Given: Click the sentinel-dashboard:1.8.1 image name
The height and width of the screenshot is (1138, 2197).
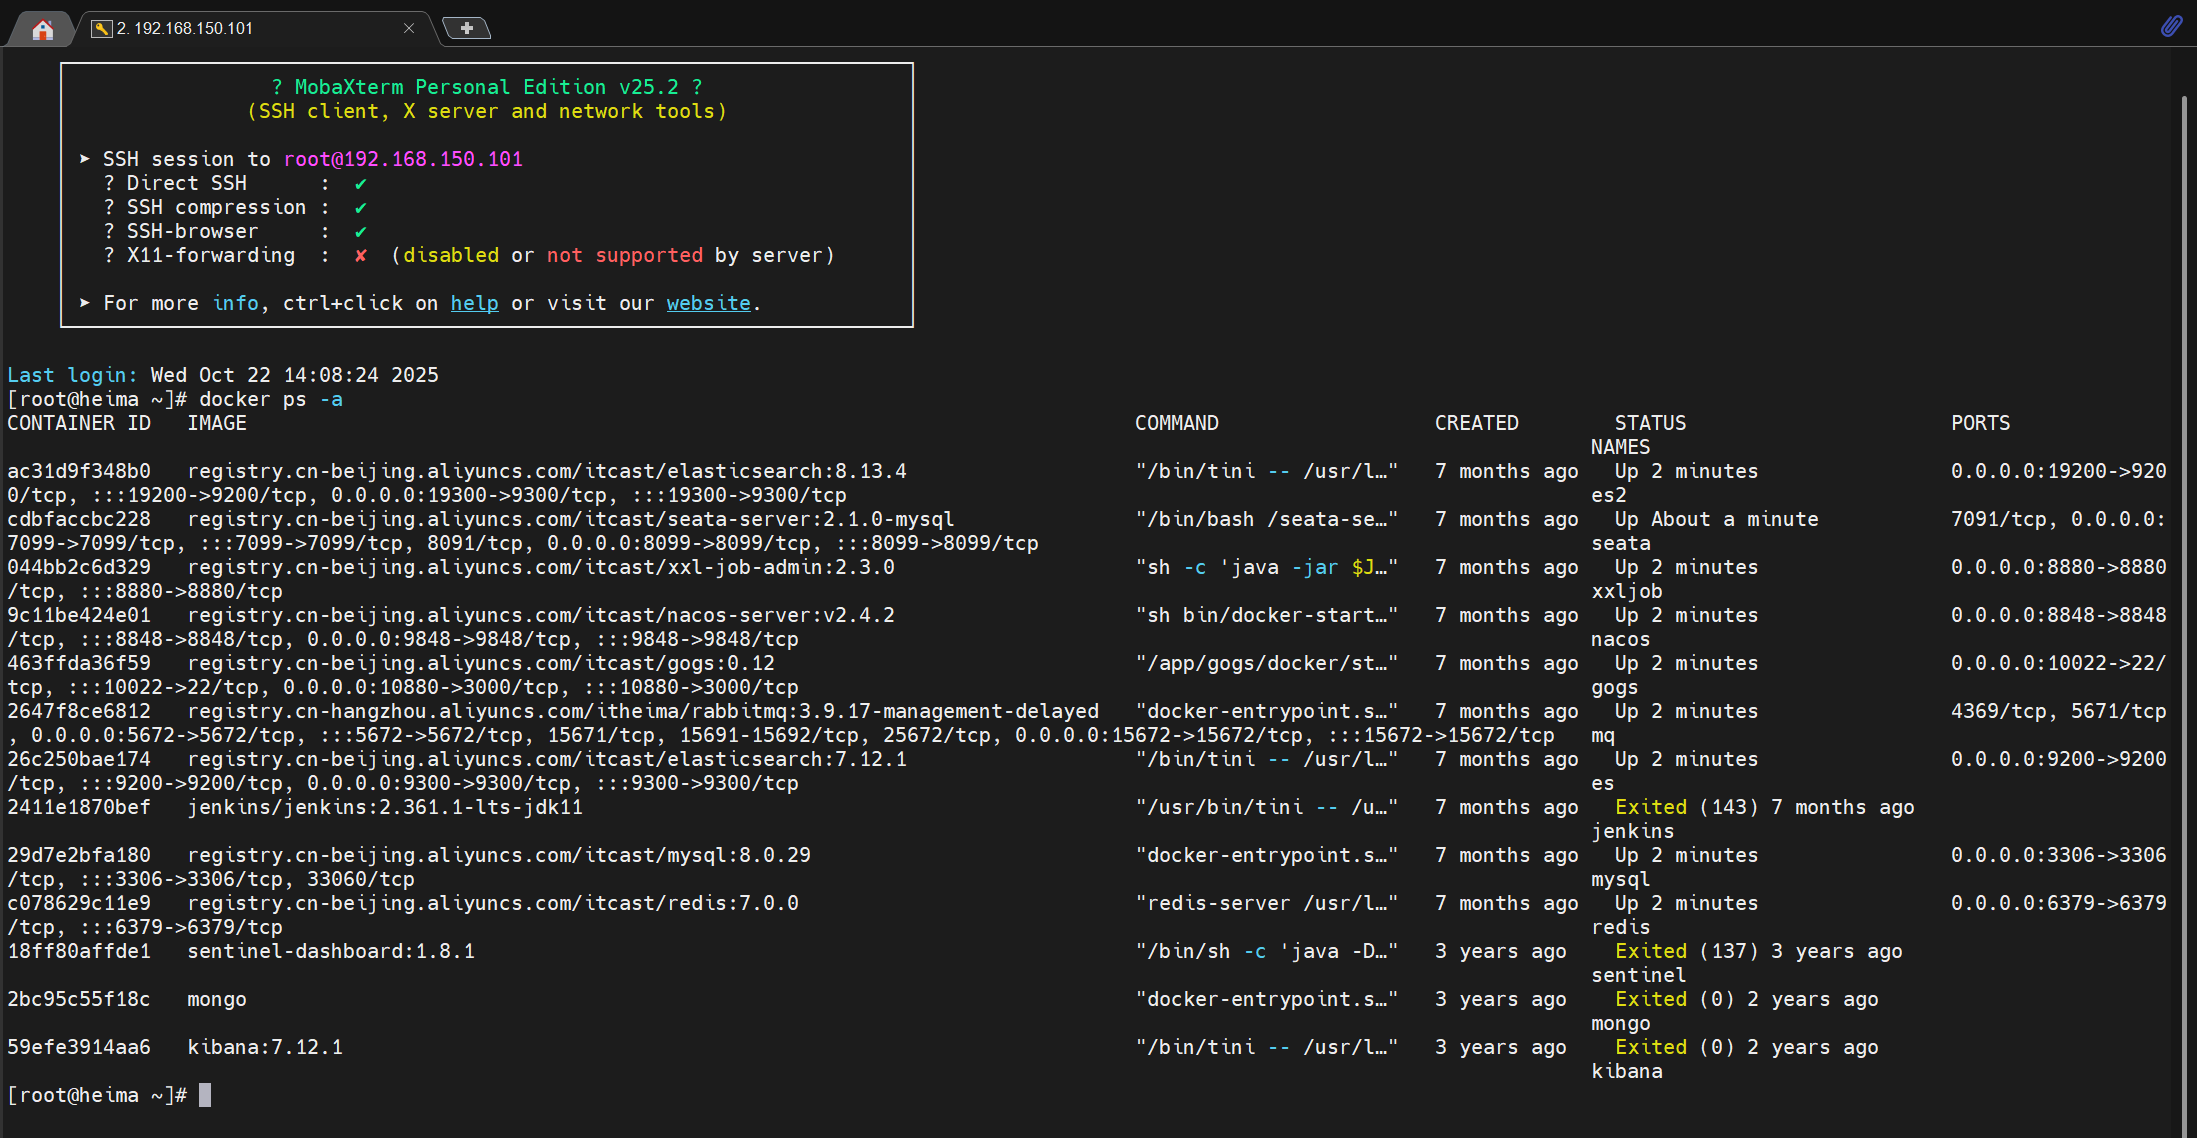Looking at the screenshot, I should 331,951.
